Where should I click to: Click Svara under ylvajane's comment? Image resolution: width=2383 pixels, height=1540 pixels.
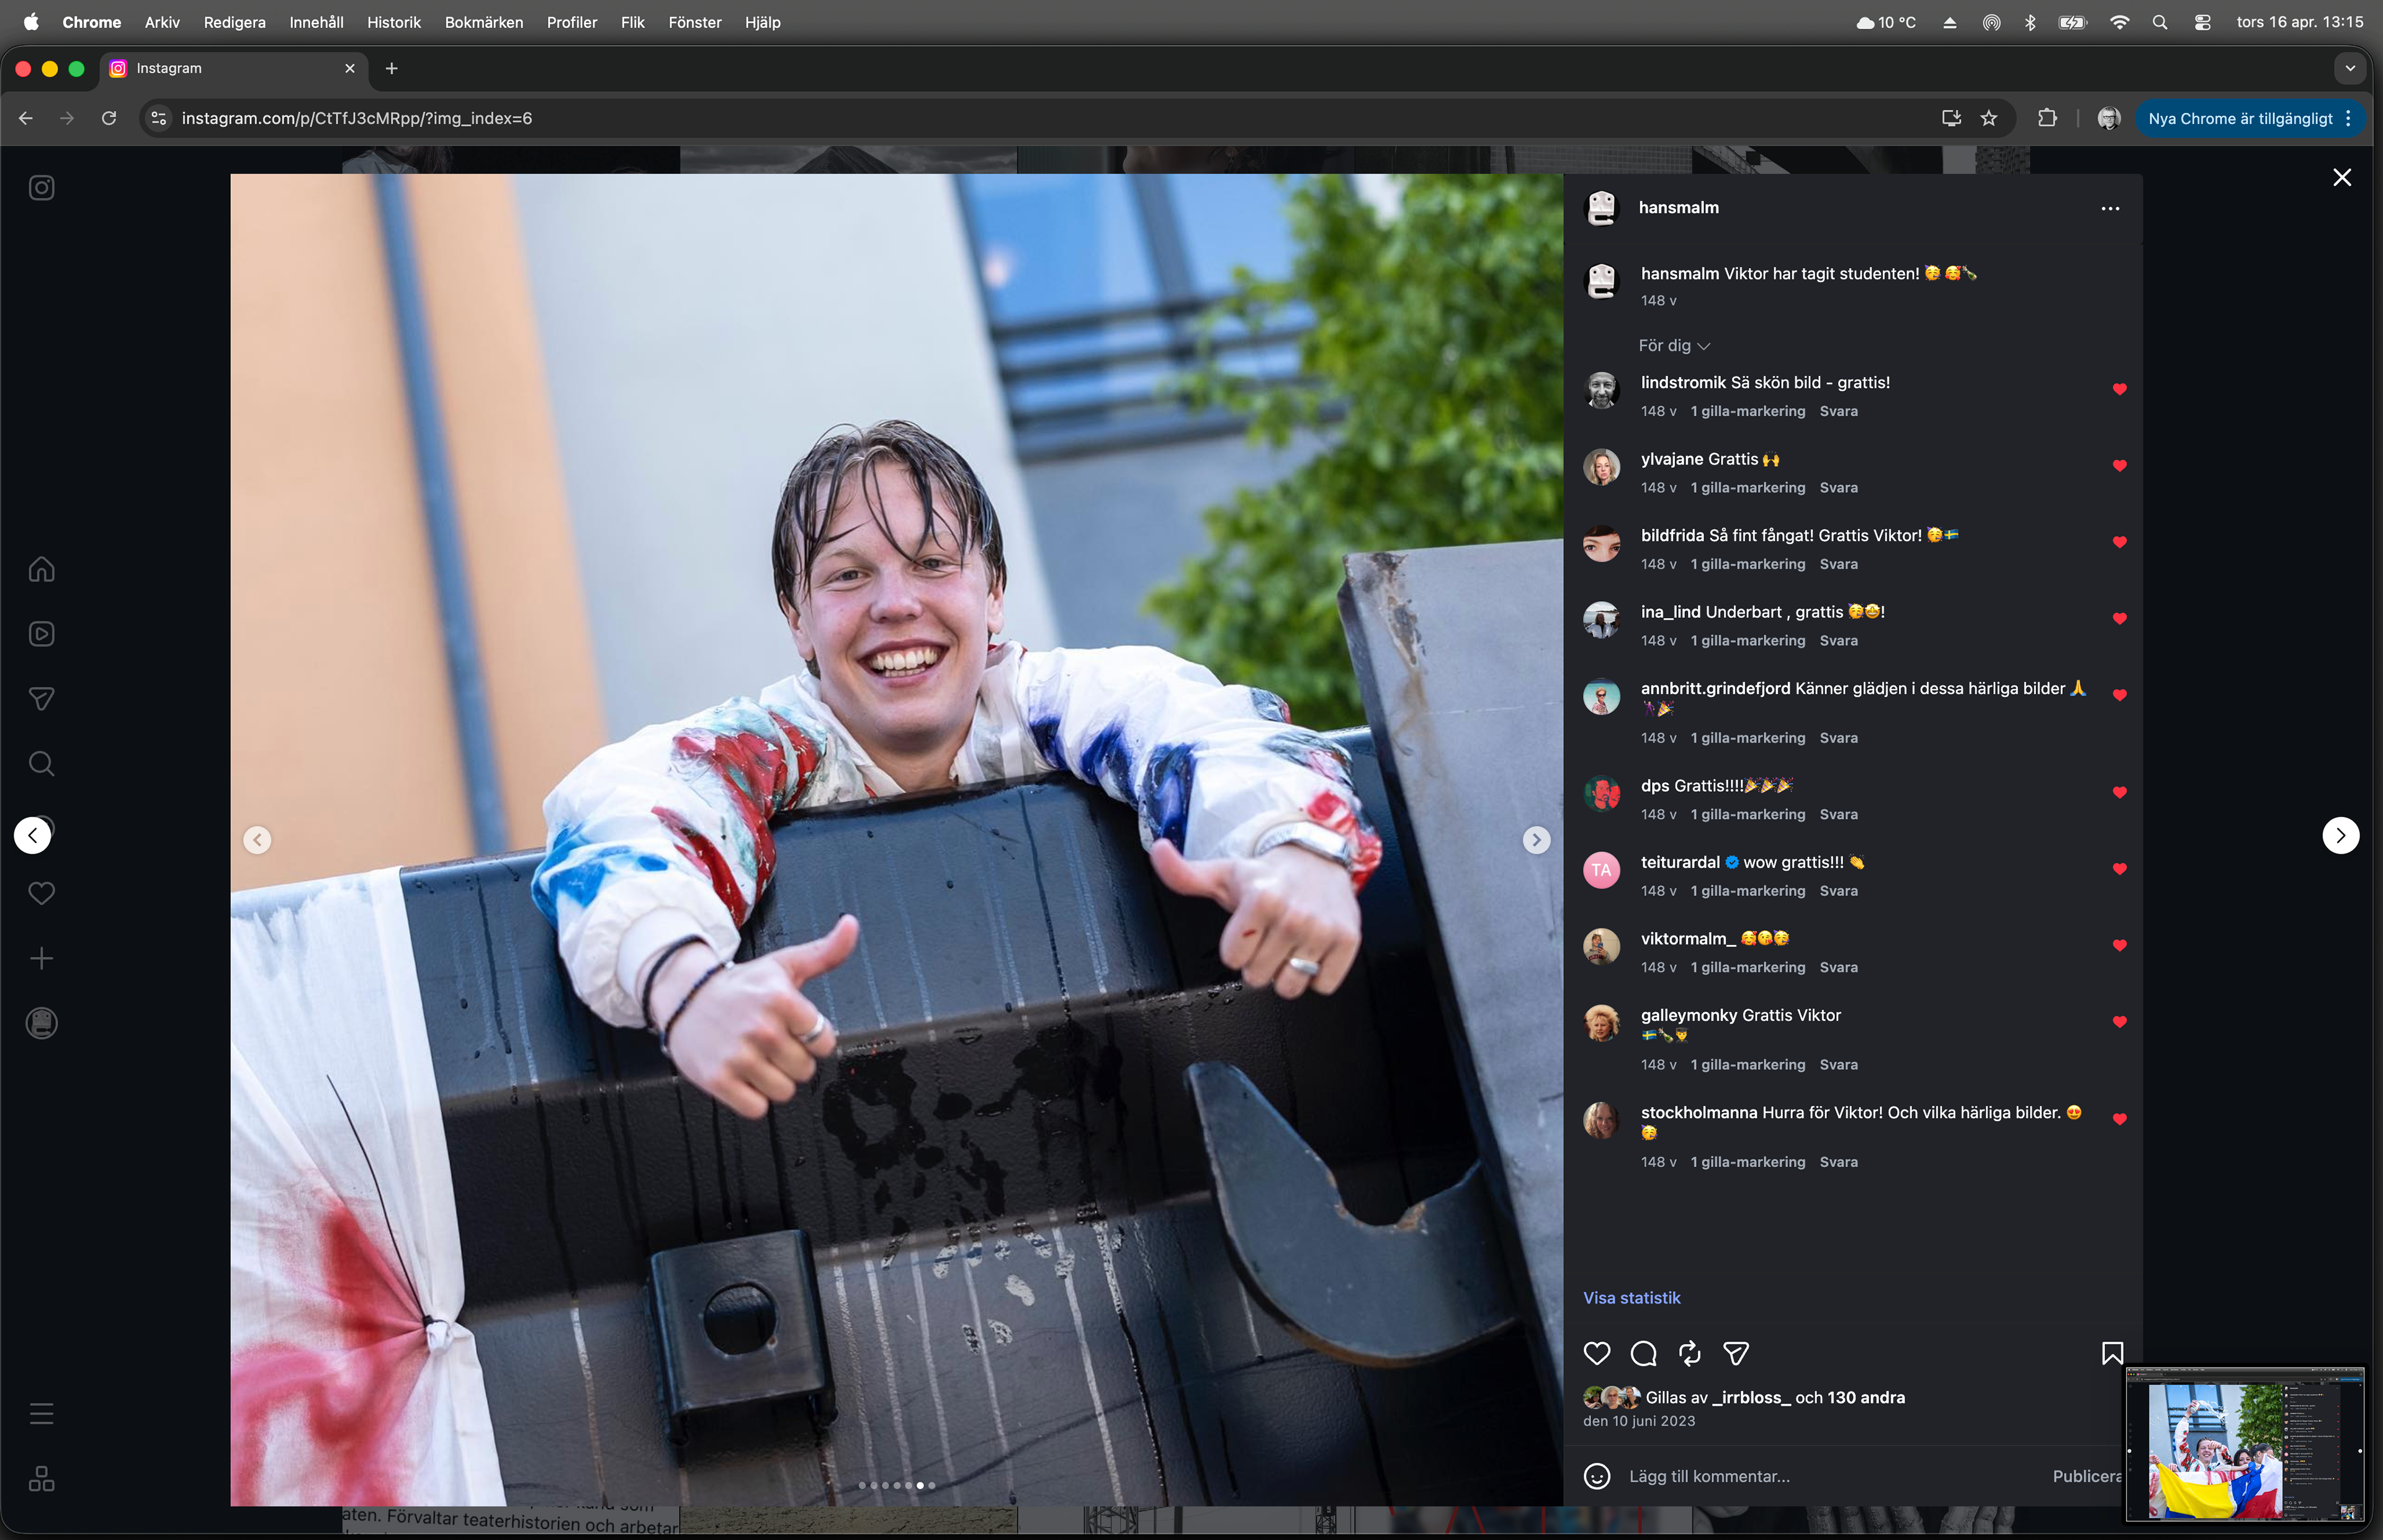tap(1838, 488)
